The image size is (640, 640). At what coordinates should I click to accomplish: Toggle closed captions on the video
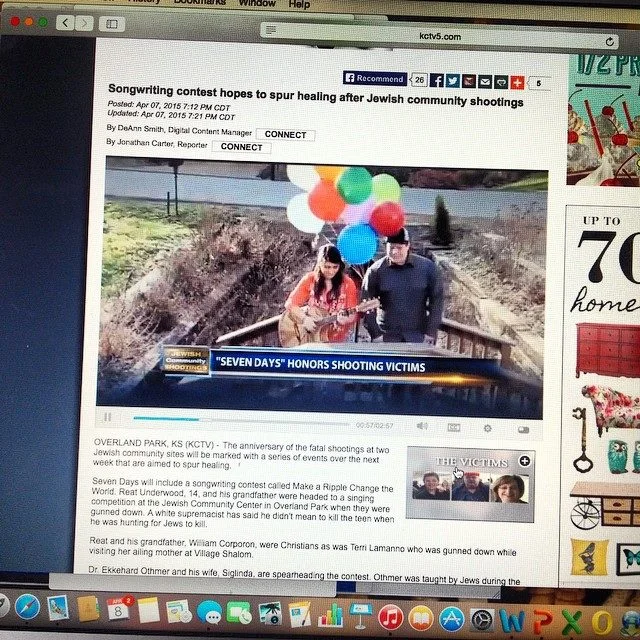click(x=453, y=427)
